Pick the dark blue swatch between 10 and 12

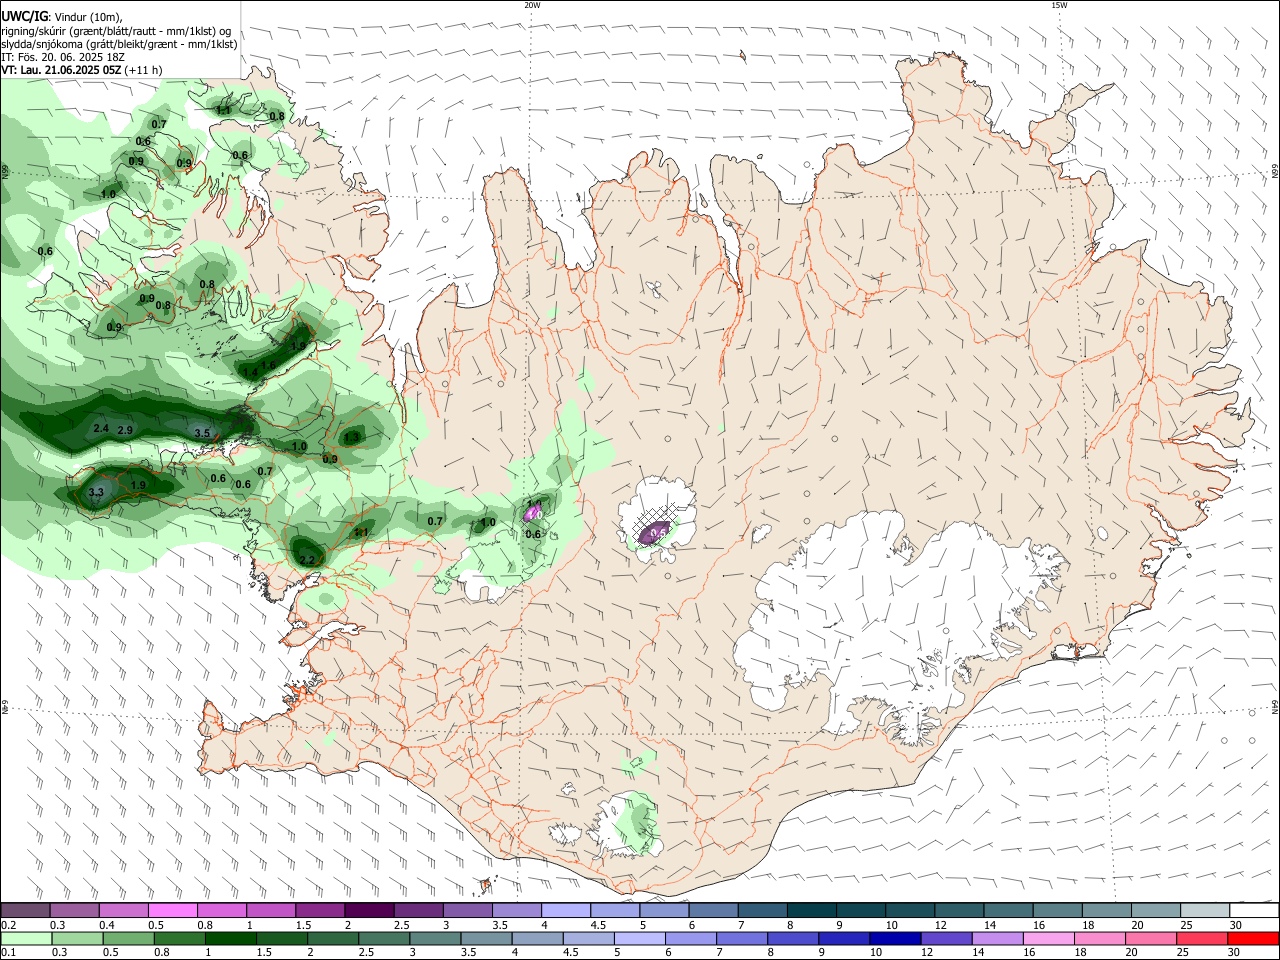click(x=894, y=938)
